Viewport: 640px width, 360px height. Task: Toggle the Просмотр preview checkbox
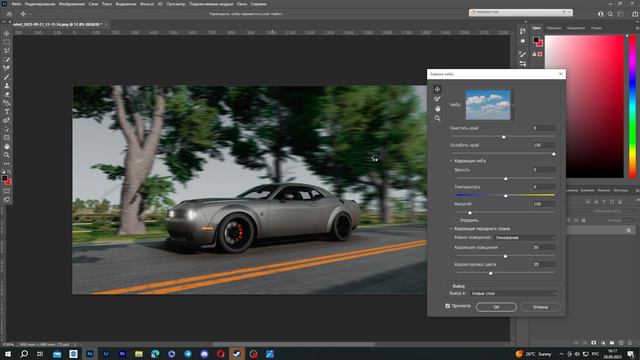point(448,306)
